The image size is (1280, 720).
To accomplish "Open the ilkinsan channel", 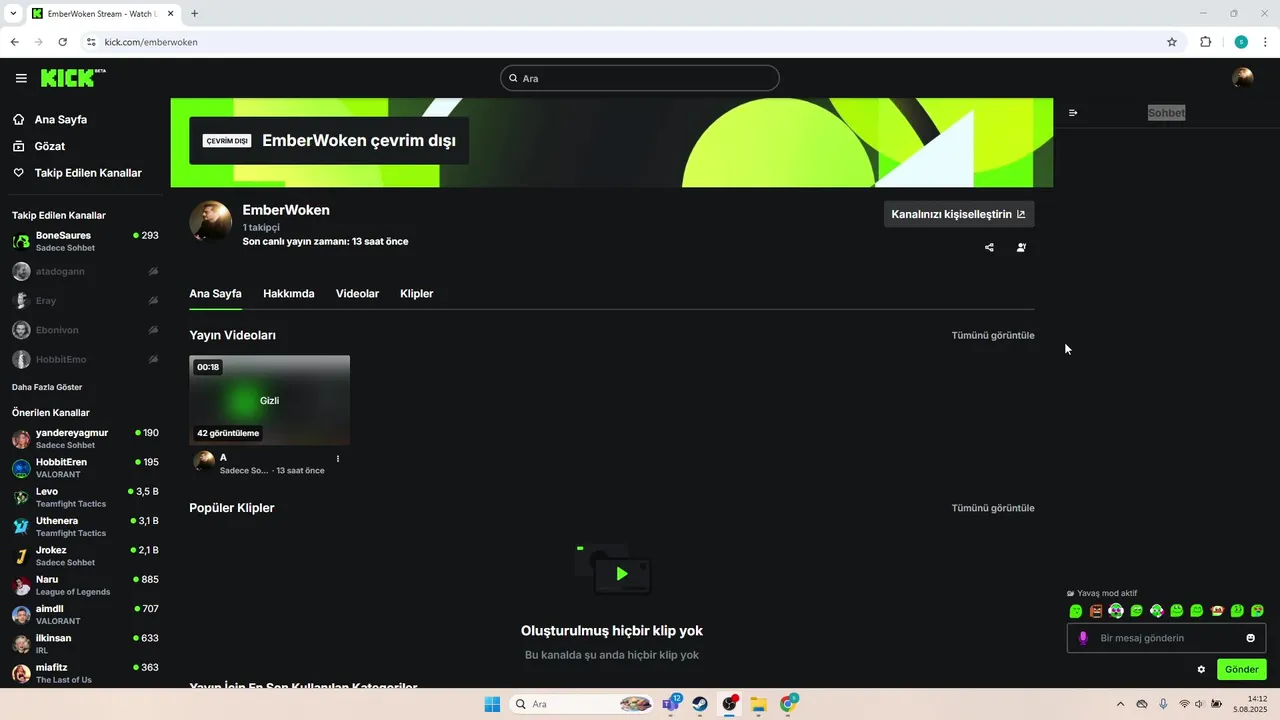I will (x=85, y=644).
